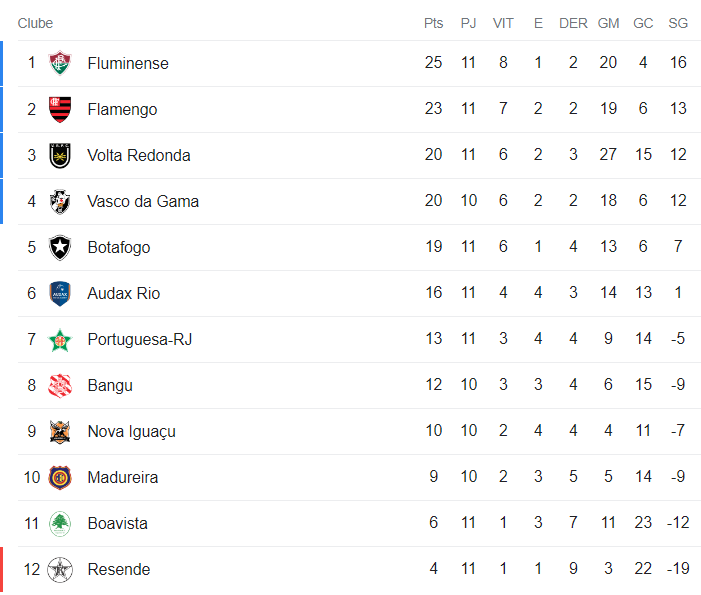Click the Resende club crest icon
The image size is (701, 595).
point(60,569)
